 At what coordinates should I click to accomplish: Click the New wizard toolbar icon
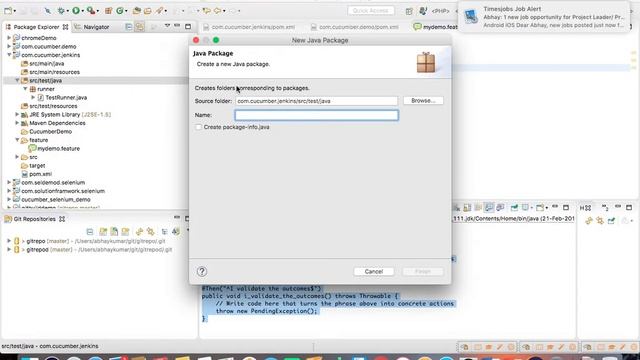[8, 11]
